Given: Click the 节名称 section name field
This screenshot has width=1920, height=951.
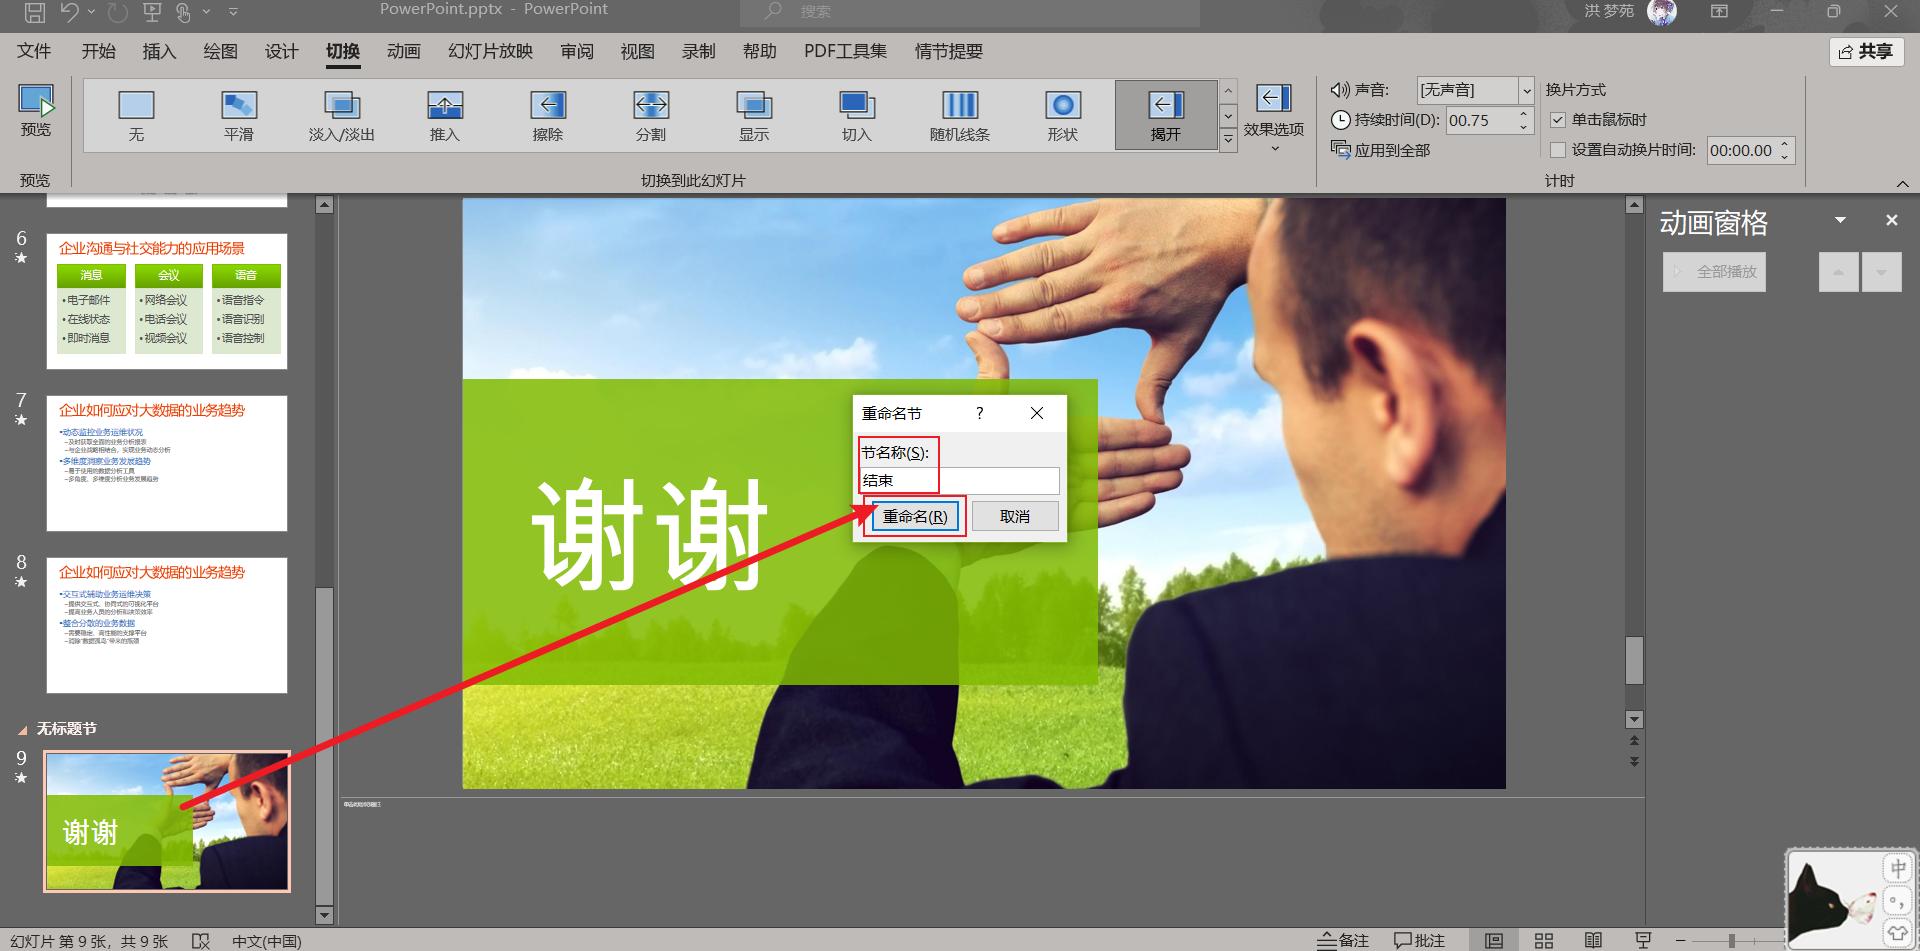Looking at the screenshot, I should point(959,481).
